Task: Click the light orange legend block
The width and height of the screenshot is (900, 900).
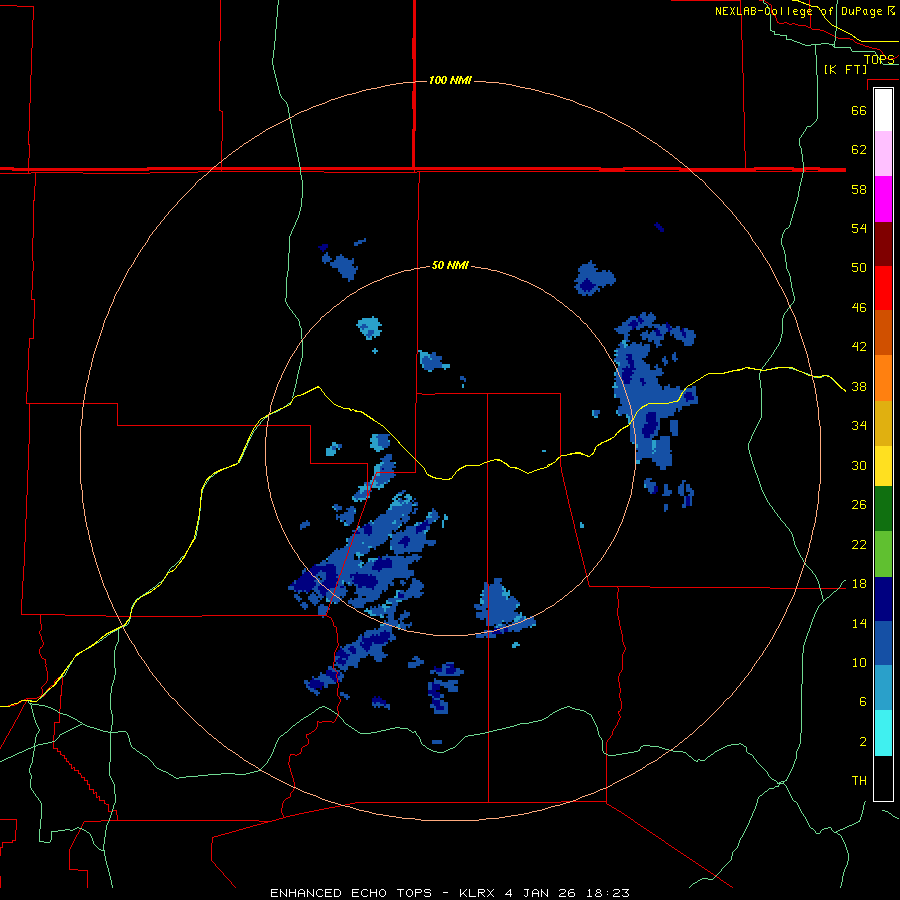Action: click(x=883, y=378)
